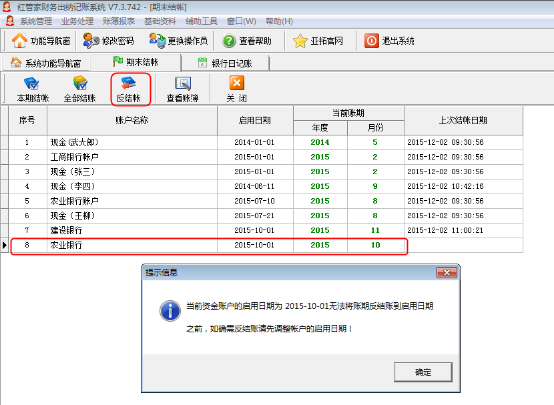The width and height of the screenshot is (554, 405).
Task: Close the 提示信息 dialog
Action: tap(447, 272)
